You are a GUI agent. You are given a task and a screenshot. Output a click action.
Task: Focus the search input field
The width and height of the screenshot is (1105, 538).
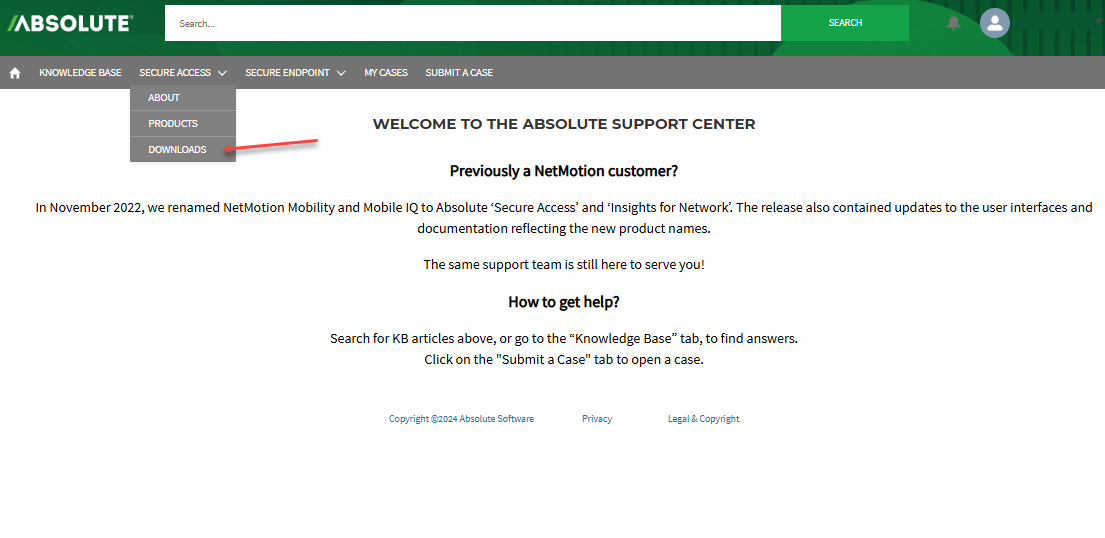472,23
